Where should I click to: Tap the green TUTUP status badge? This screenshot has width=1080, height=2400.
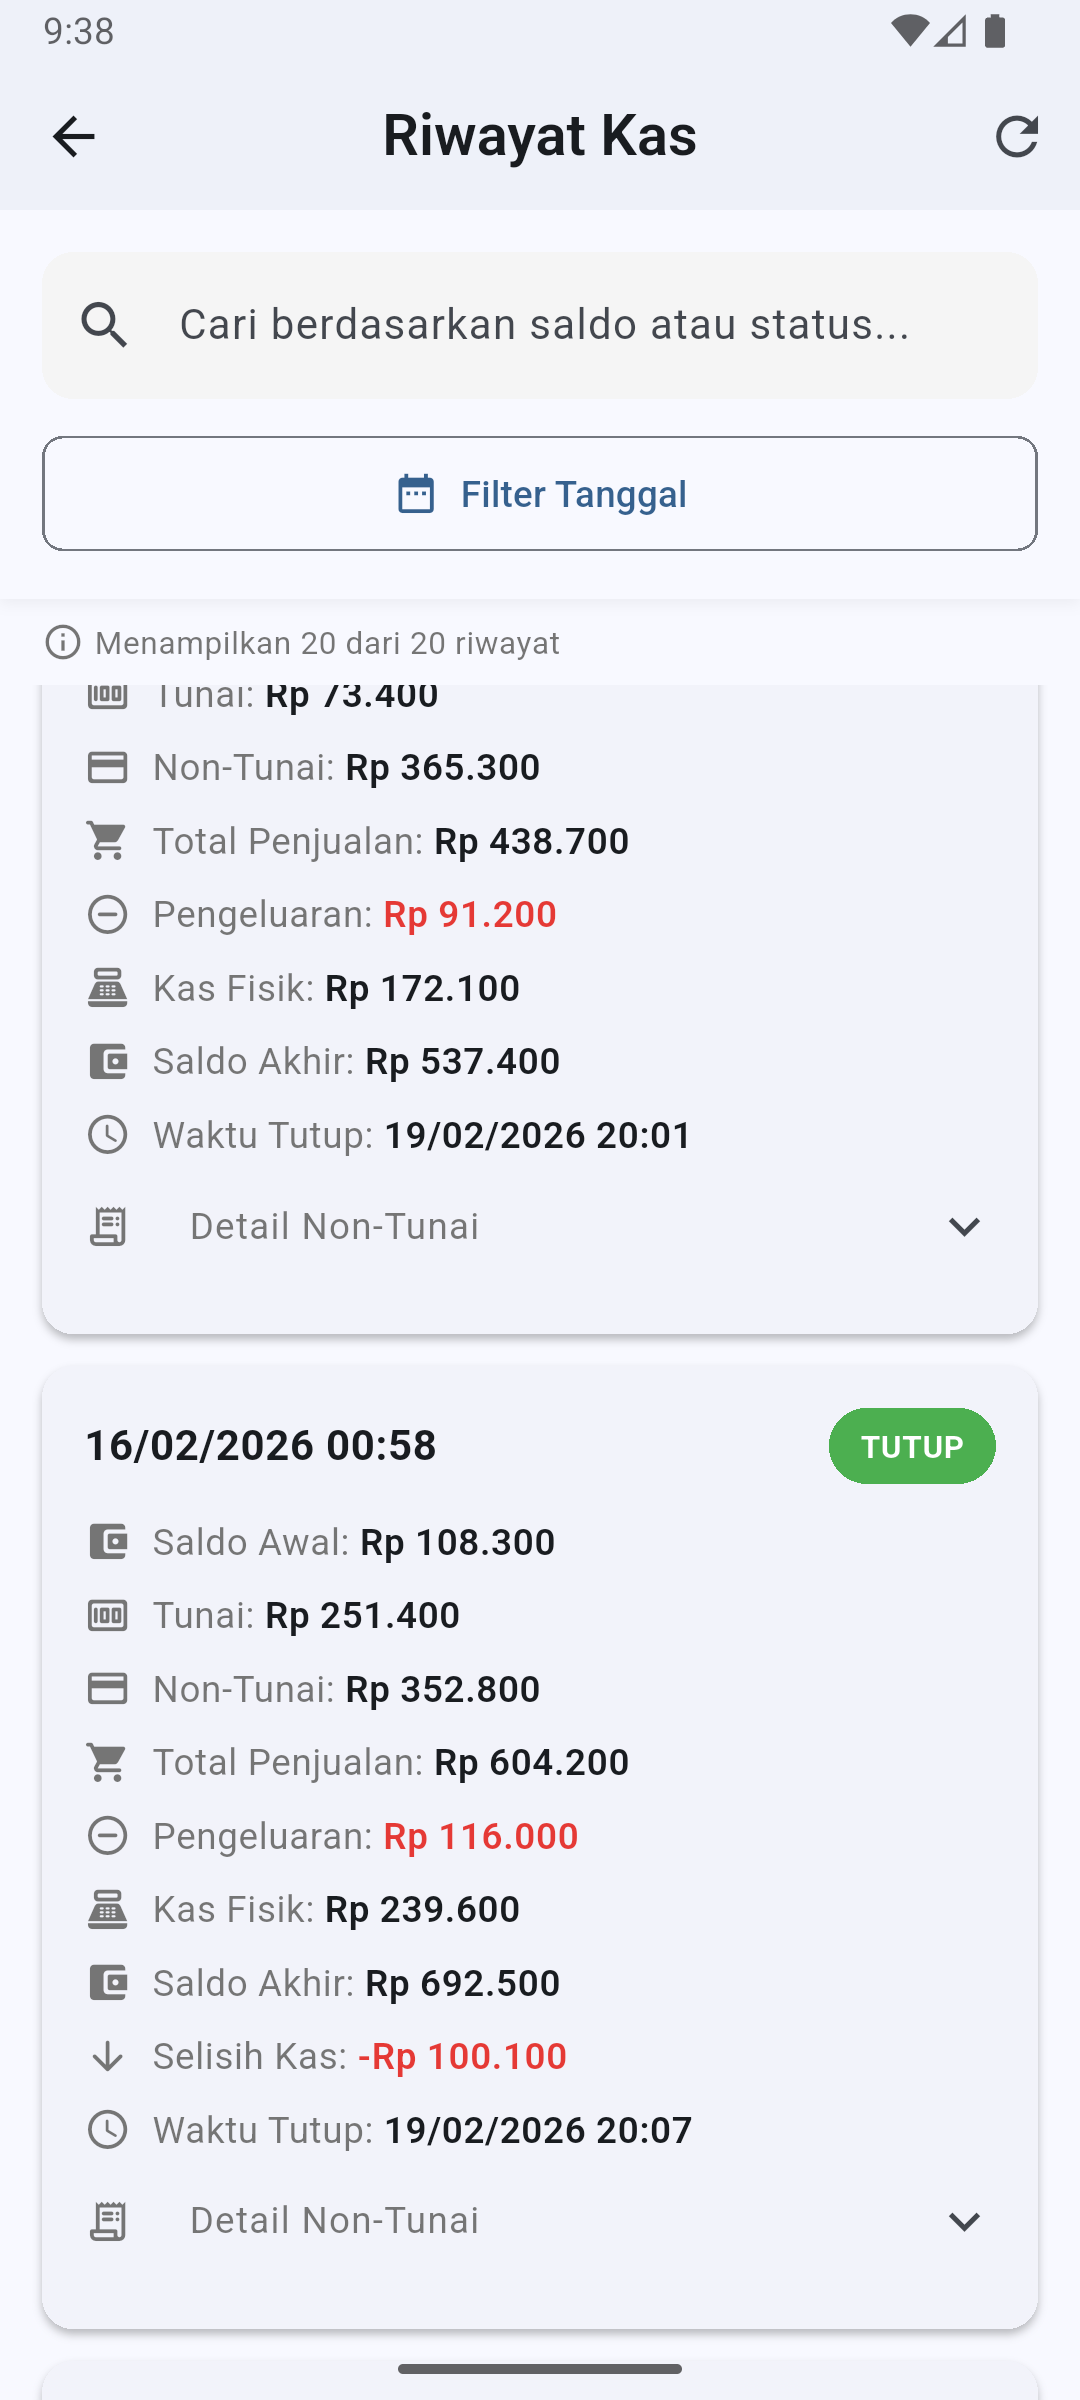912,1446
